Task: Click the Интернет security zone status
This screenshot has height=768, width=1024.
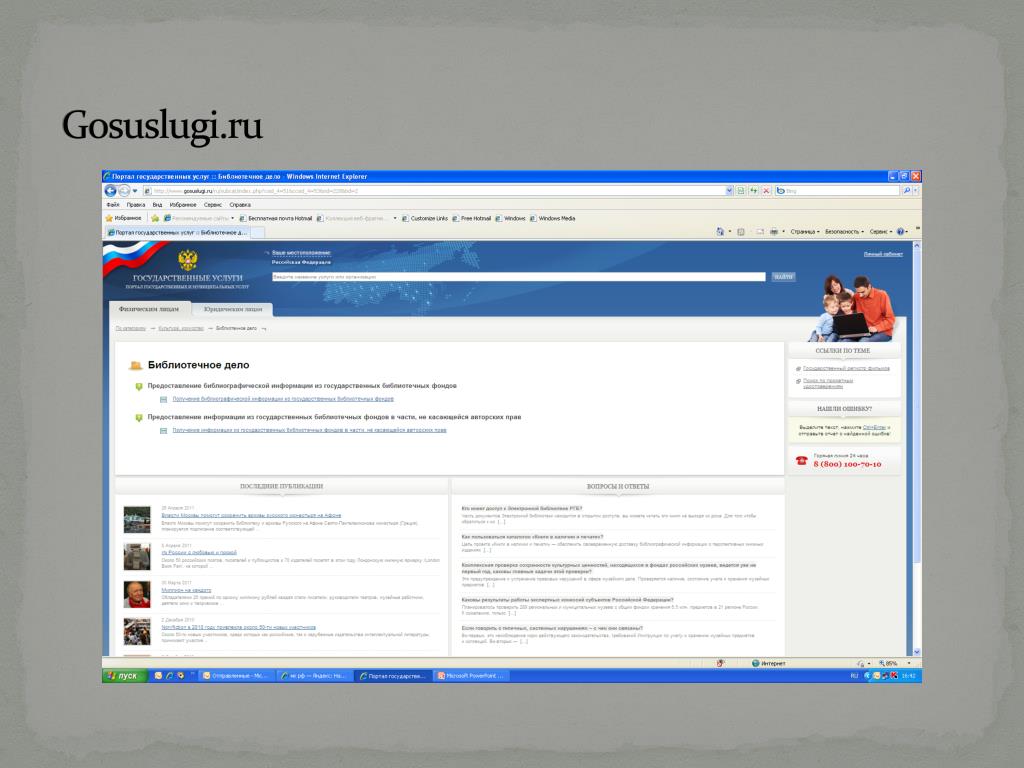Action: click(x=768, y=664)
